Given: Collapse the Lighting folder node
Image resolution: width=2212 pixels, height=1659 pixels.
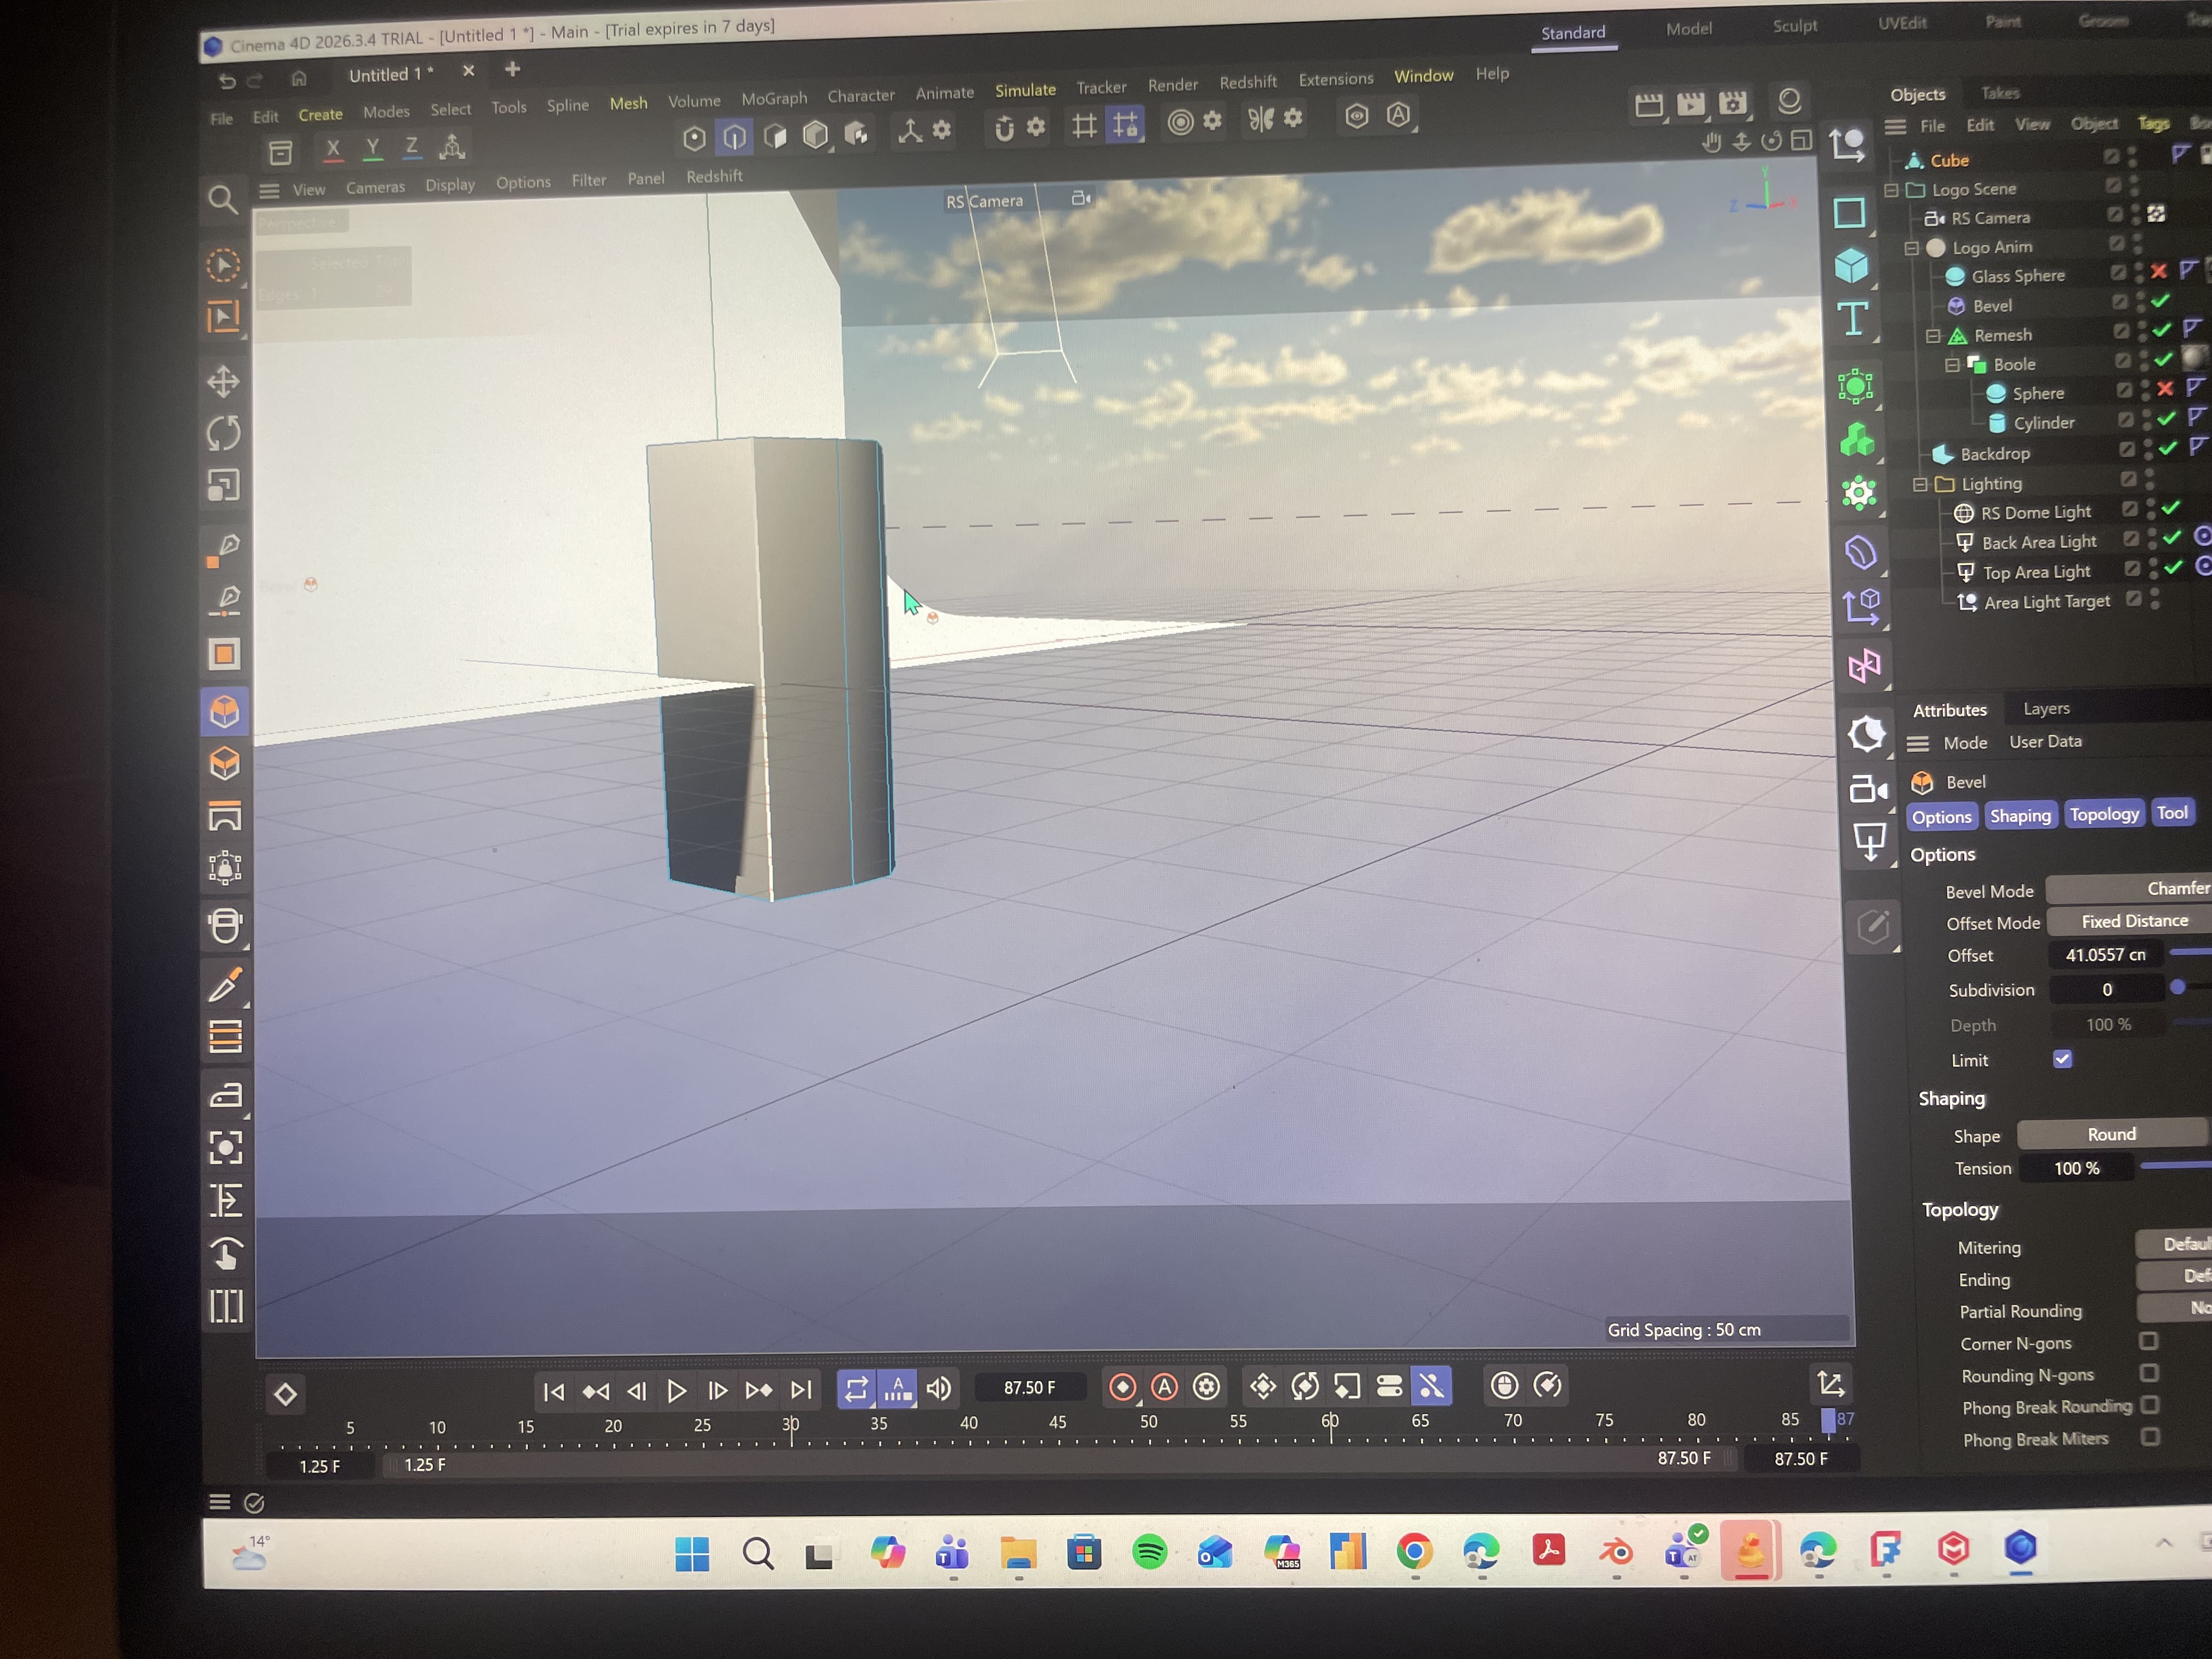Looking at the screenshot, I should click(1920, 485).
